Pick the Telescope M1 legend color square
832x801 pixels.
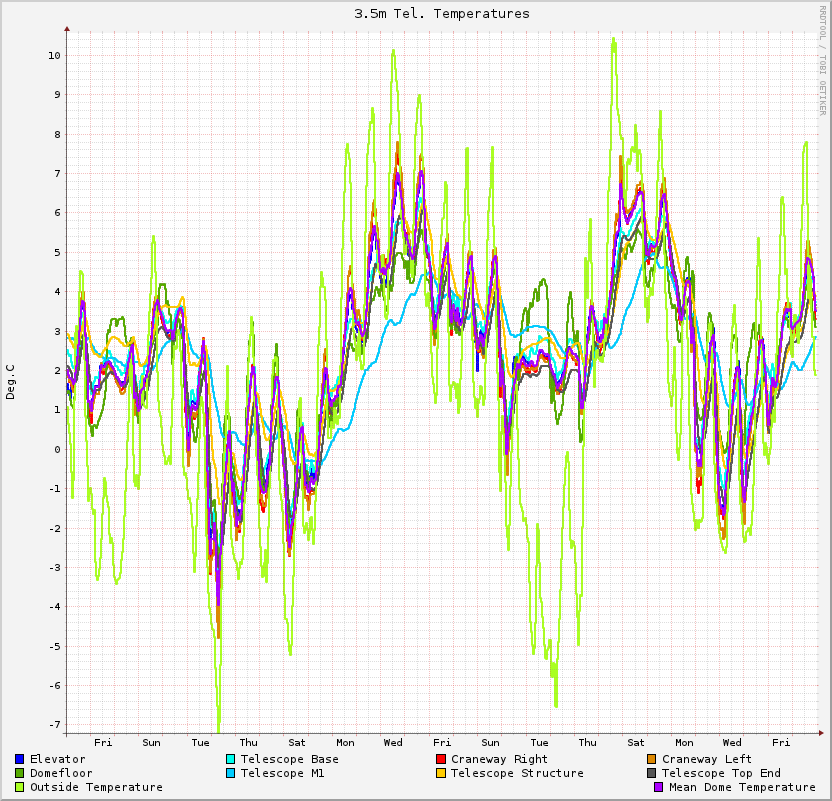tap(231, 773)
